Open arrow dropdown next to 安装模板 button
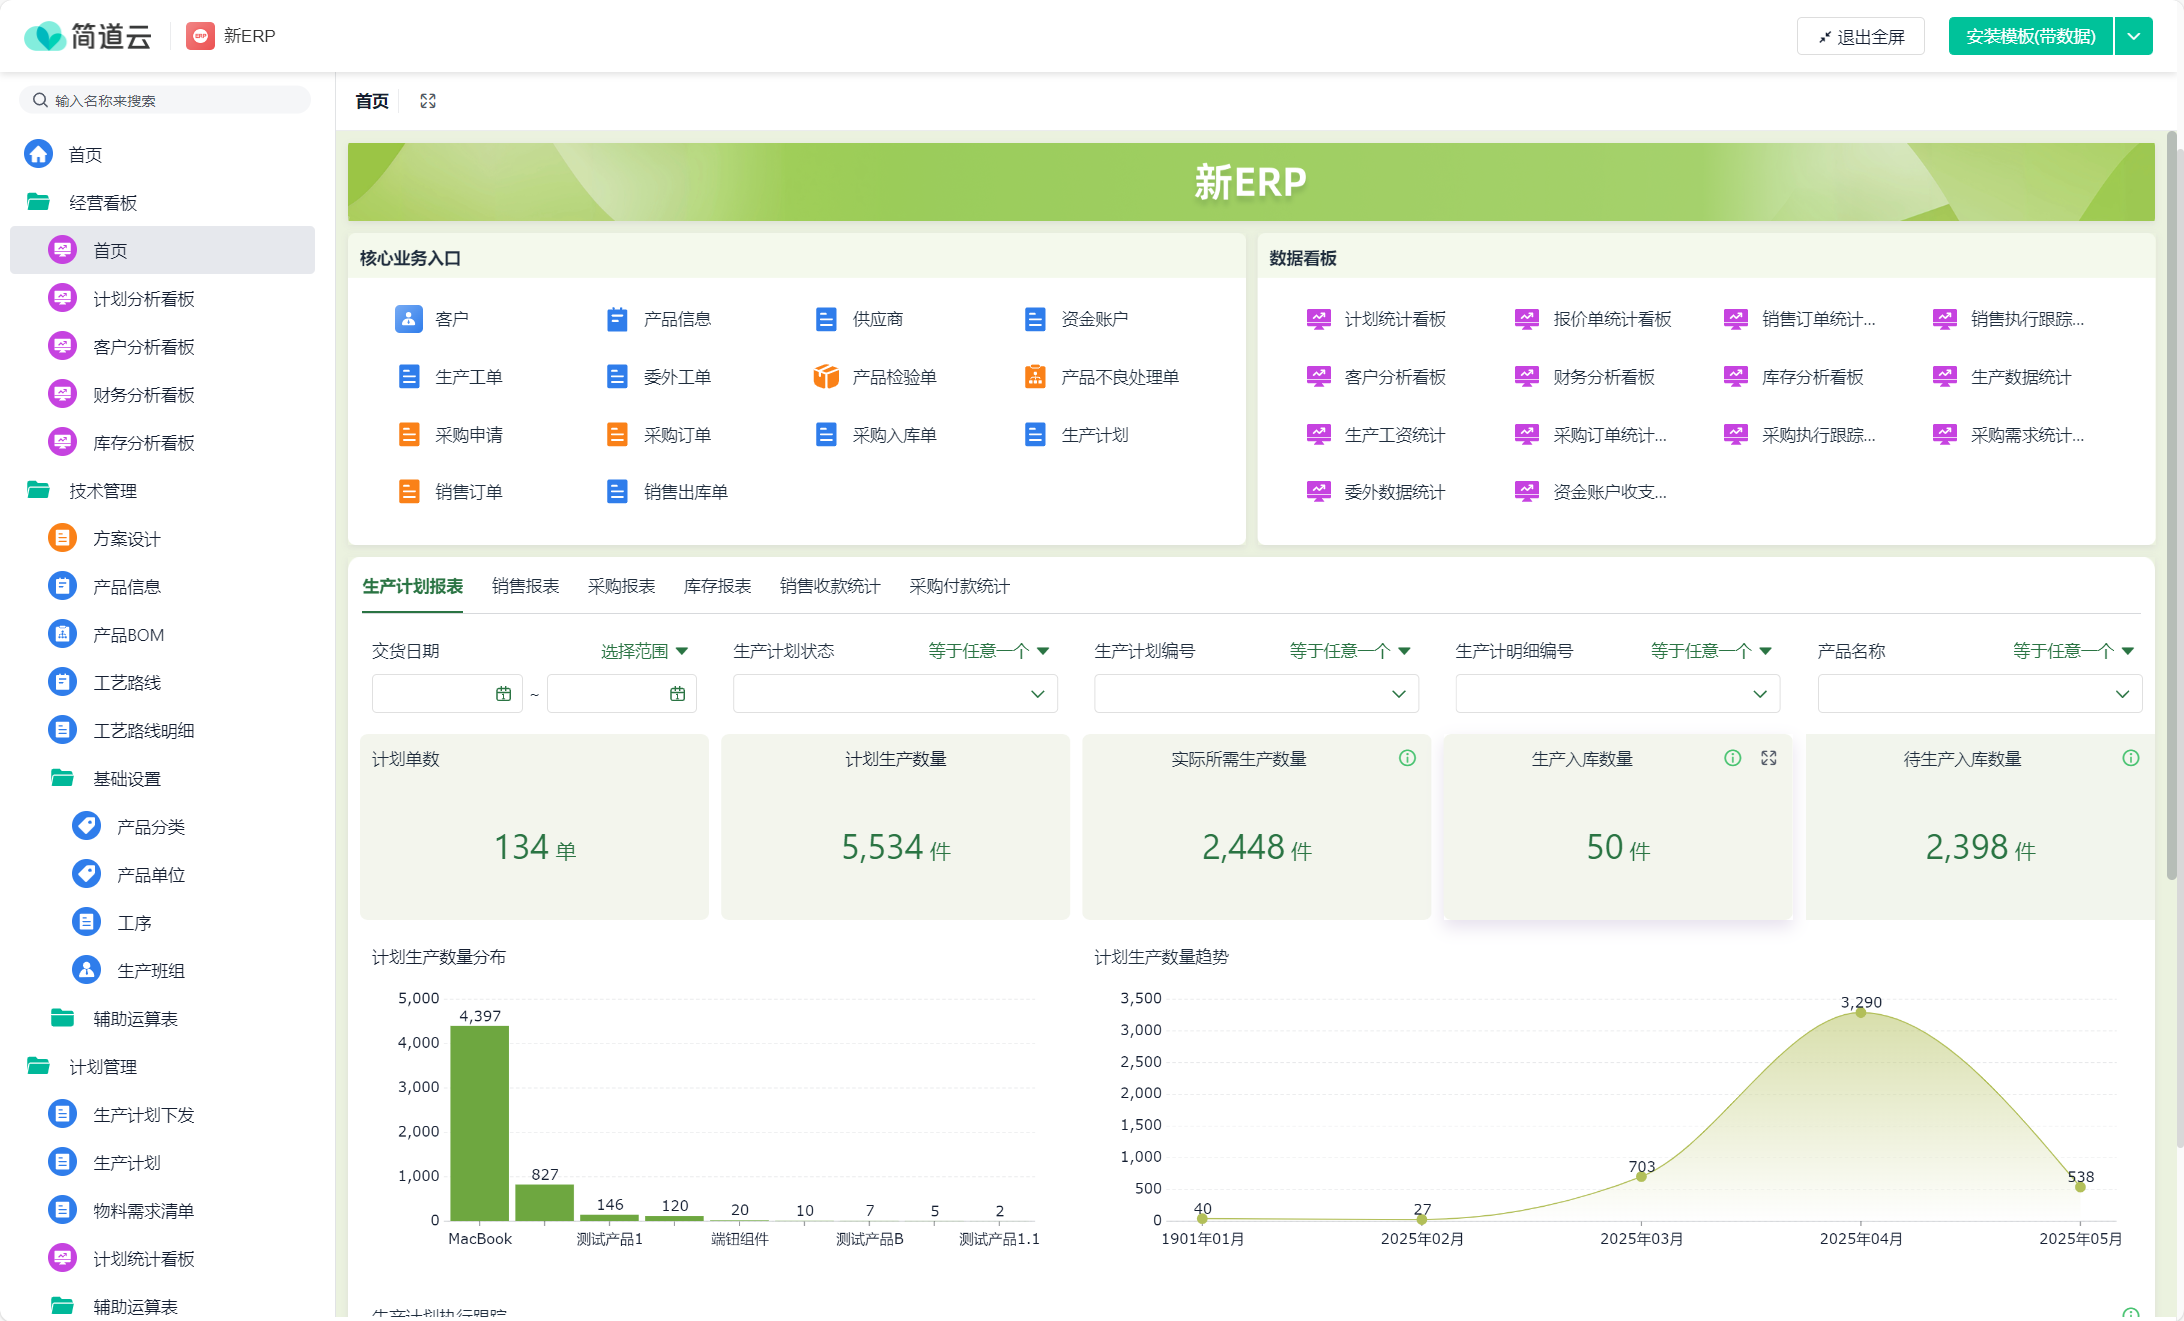Screen dimensions: 2184x1321 pyautogui.click(x=2134, y=37)
